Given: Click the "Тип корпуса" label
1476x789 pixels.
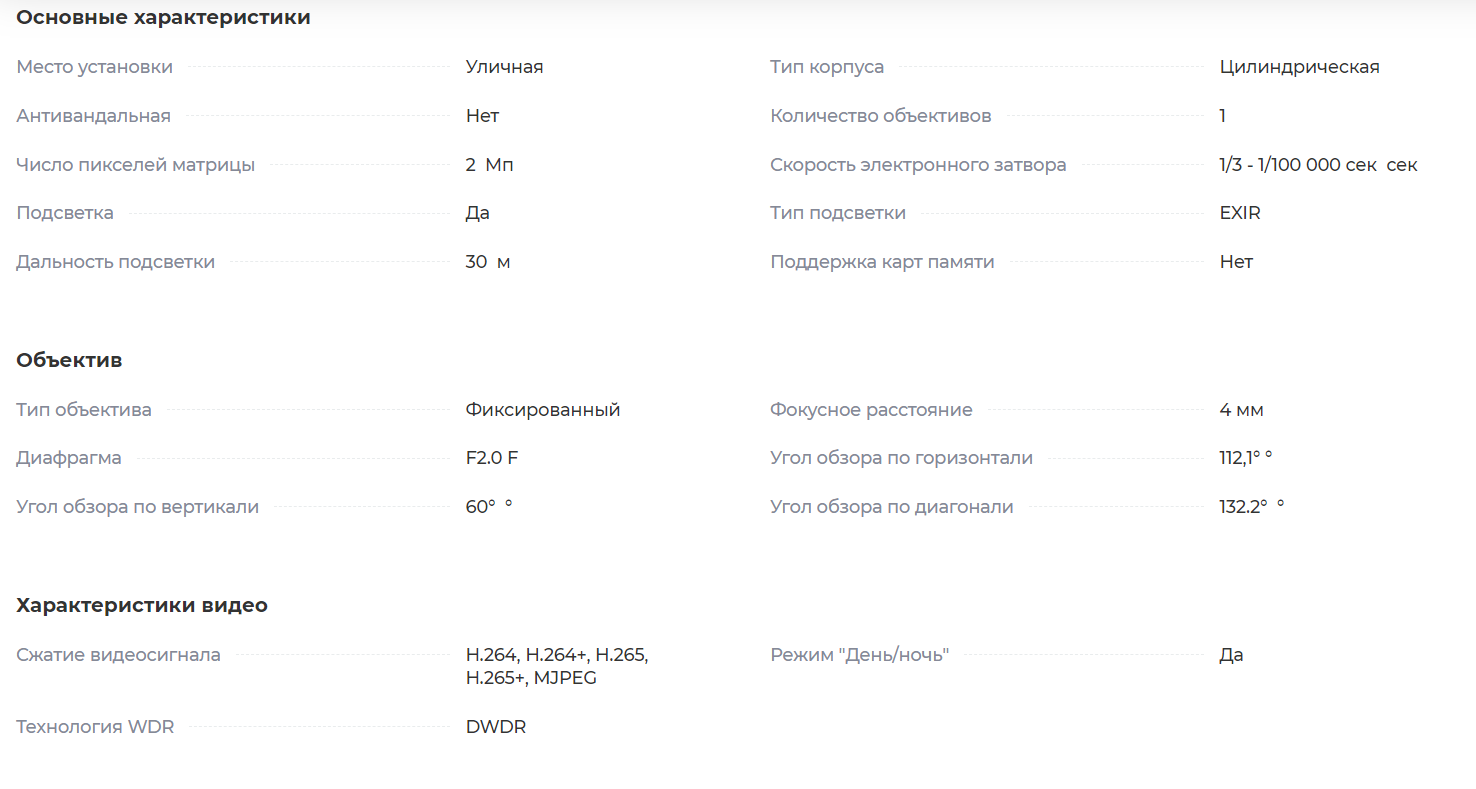Looking at the screenshot, I should coord(826,67).
